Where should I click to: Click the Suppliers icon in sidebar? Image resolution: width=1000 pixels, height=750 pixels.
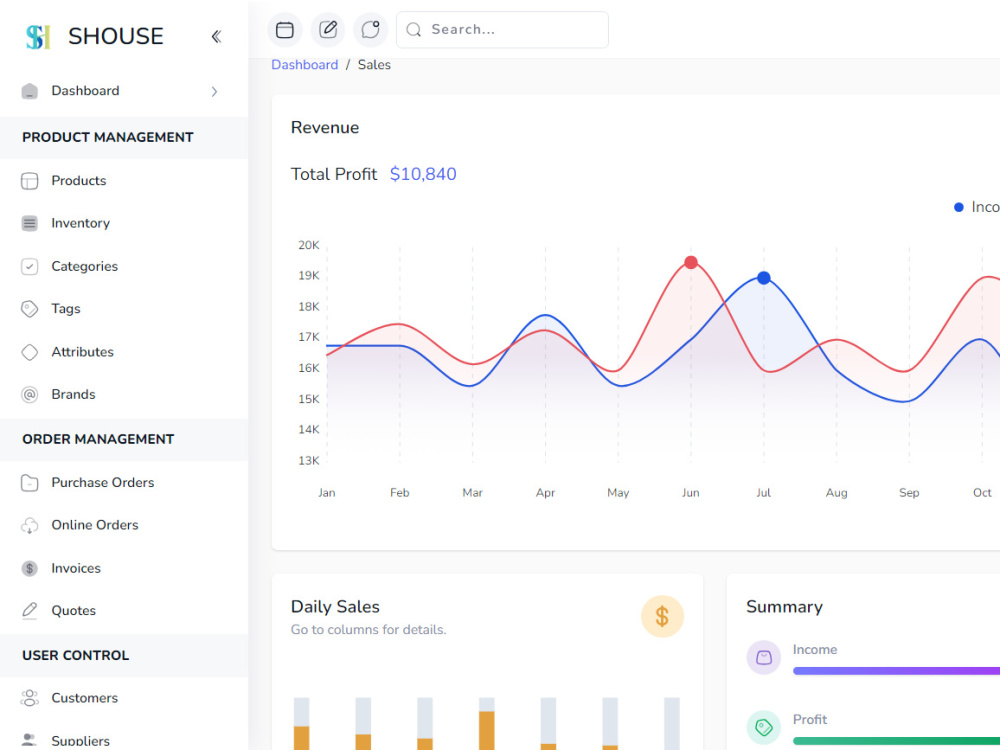click(x=29, y=740)
